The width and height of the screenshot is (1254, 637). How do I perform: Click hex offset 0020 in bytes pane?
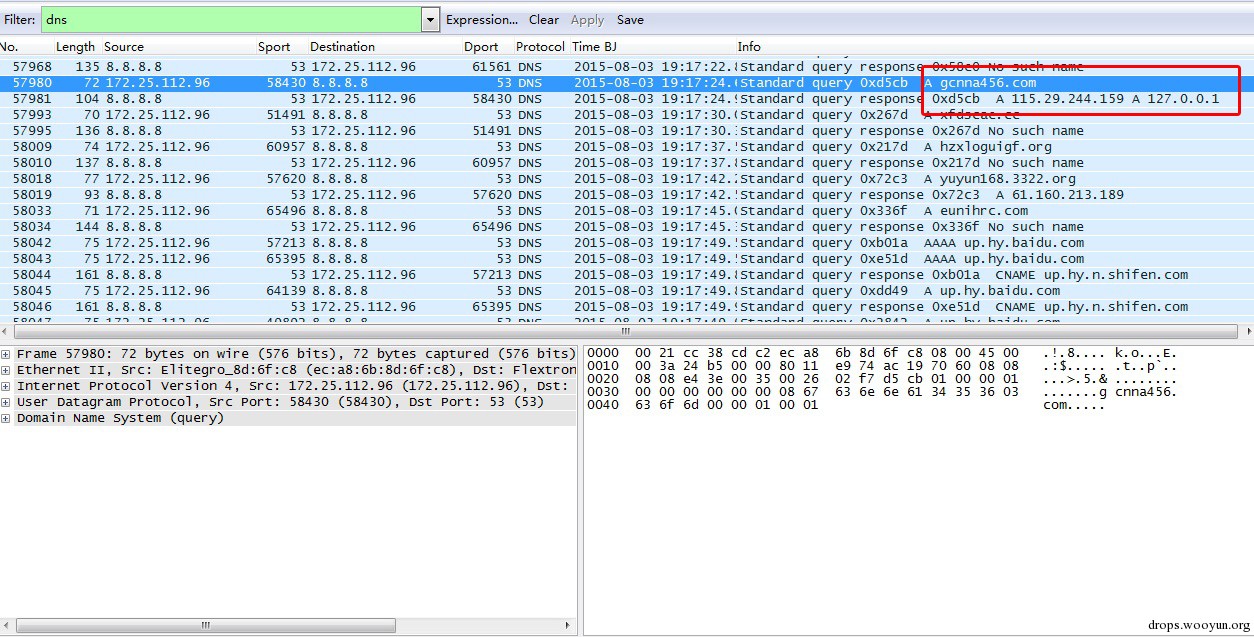(602, 380)
